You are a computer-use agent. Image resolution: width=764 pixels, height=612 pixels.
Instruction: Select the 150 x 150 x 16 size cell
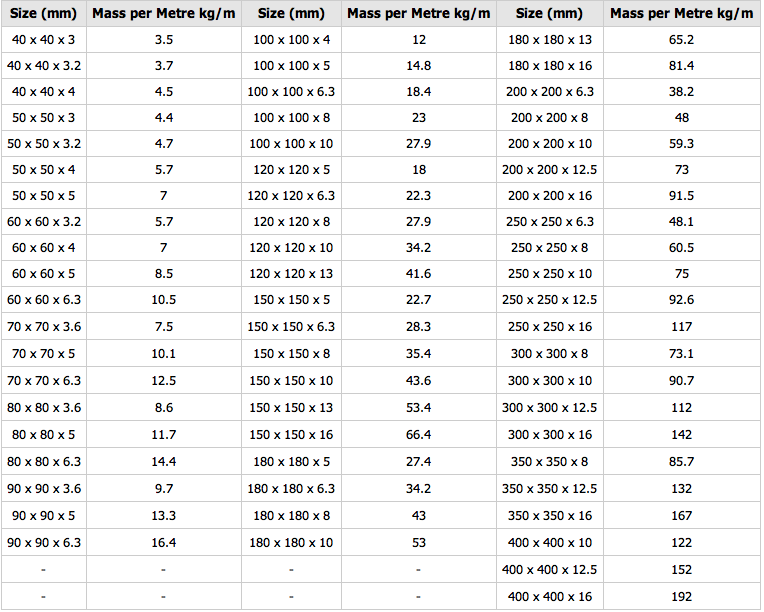291,434
